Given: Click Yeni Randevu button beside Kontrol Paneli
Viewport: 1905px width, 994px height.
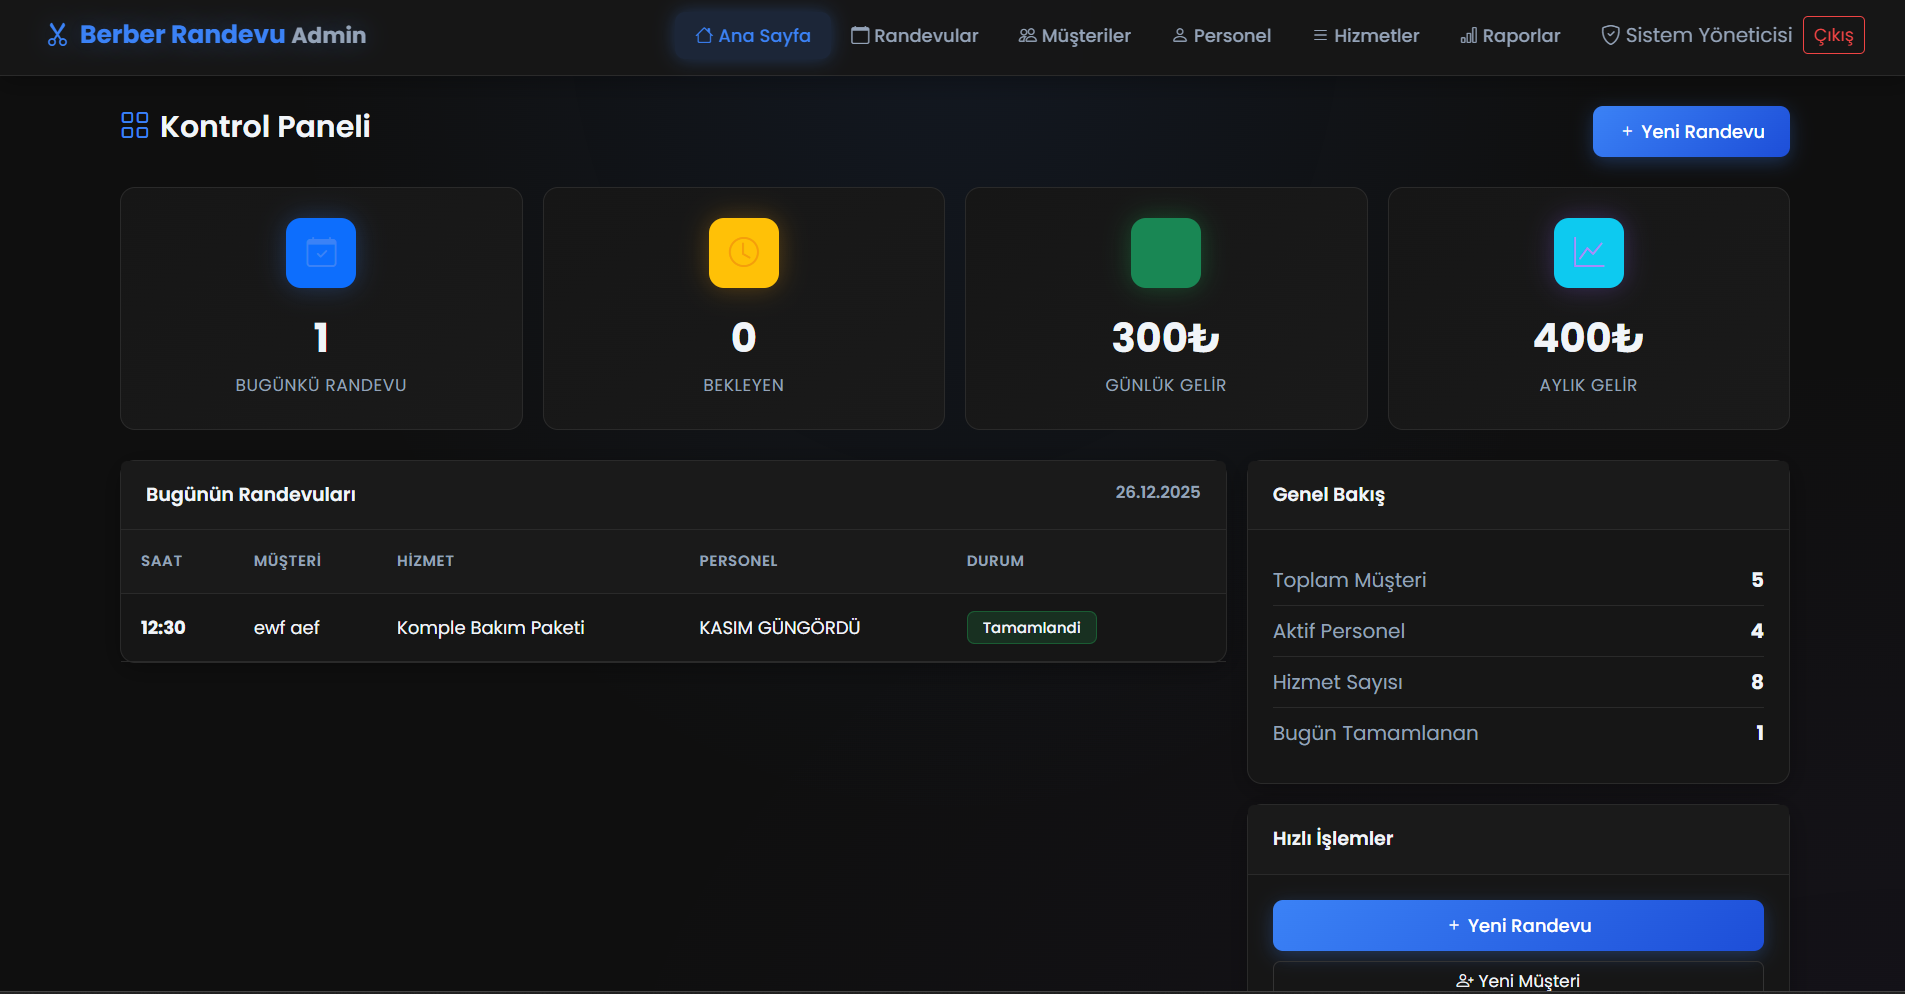Looking at the screenshot, I should pos(1691,132).
